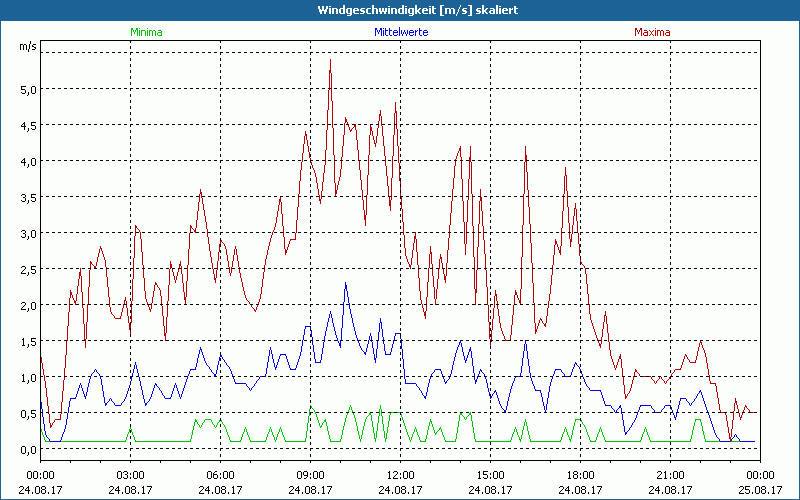Viewport: 800px width, 500px height.
Task: Select the 18:00 time axis label
Action: [580, 474]
